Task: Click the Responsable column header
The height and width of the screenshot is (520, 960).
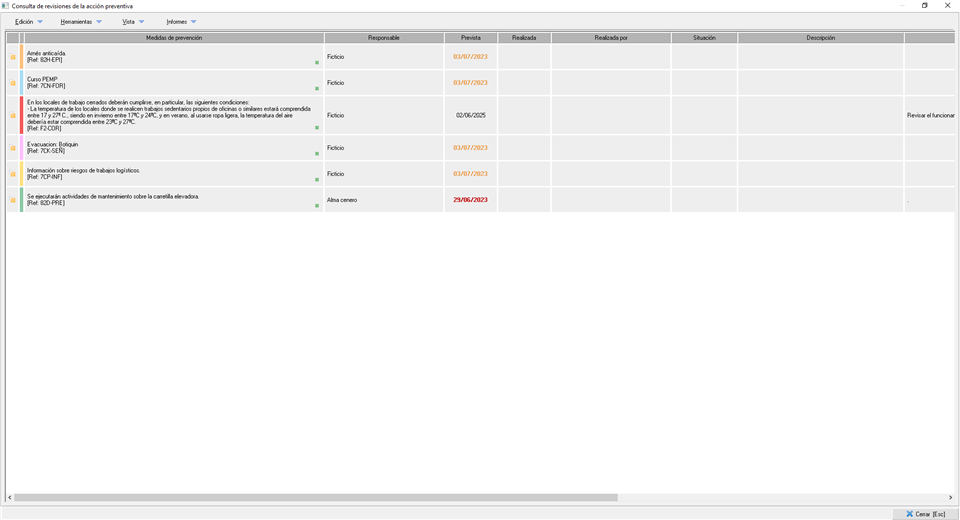Action: click(x=384, y=38)
